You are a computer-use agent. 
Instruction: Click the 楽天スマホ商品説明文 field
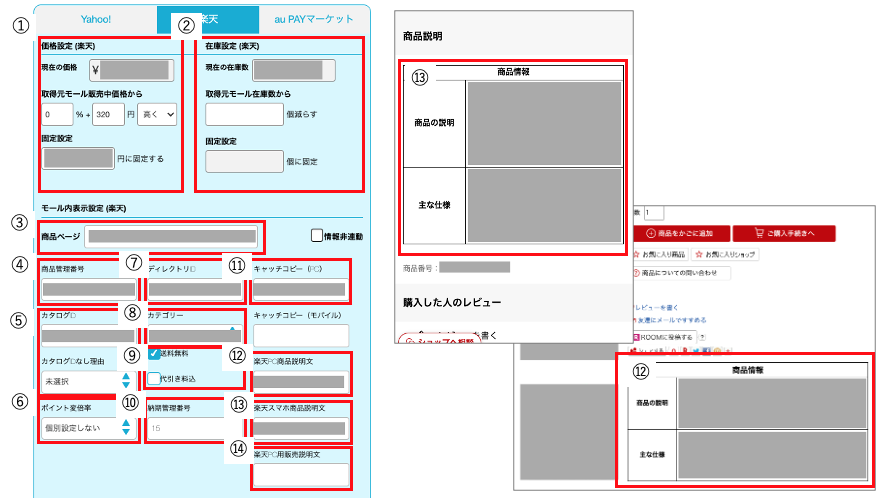[300, 429]
